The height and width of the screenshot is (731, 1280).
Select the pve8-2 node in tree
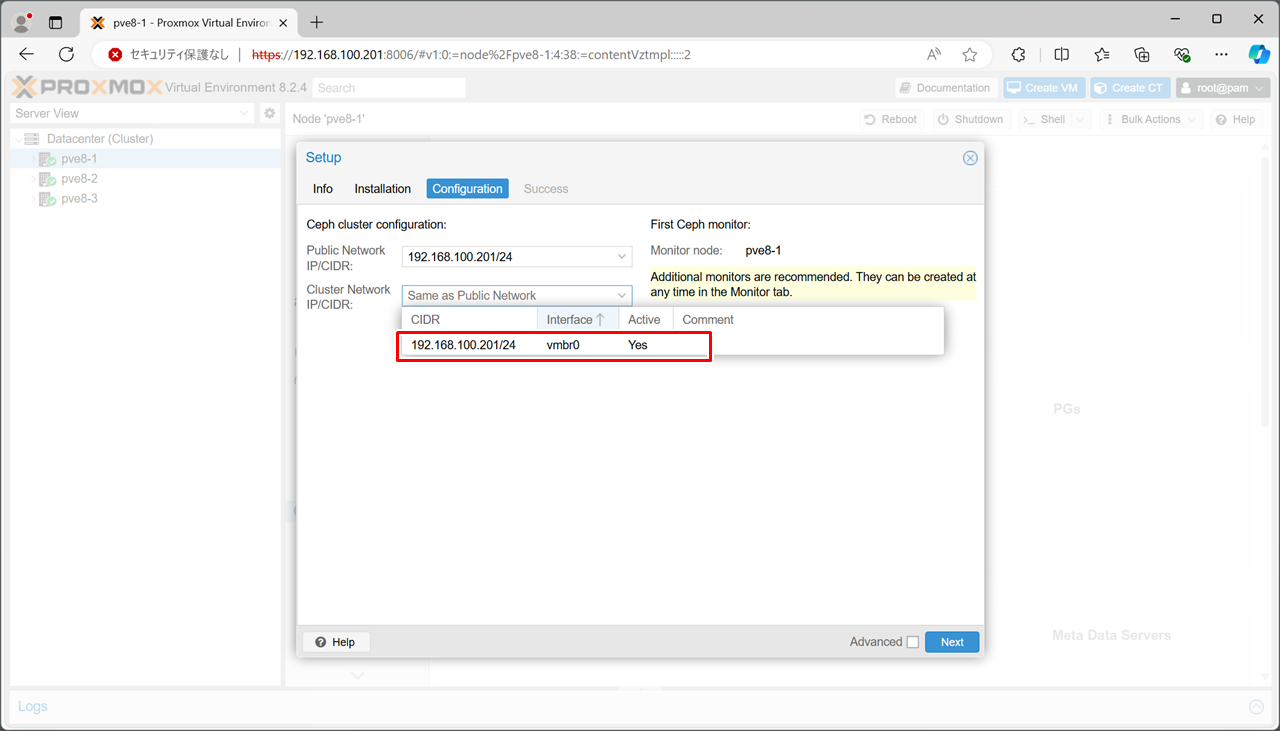(79, 179)
